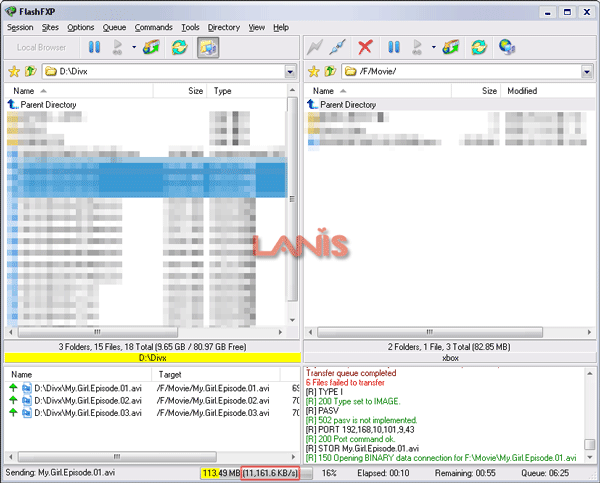This screenshot has height=483, width=600.
Task: Open the View menu
Action: [x=256, y=28]
